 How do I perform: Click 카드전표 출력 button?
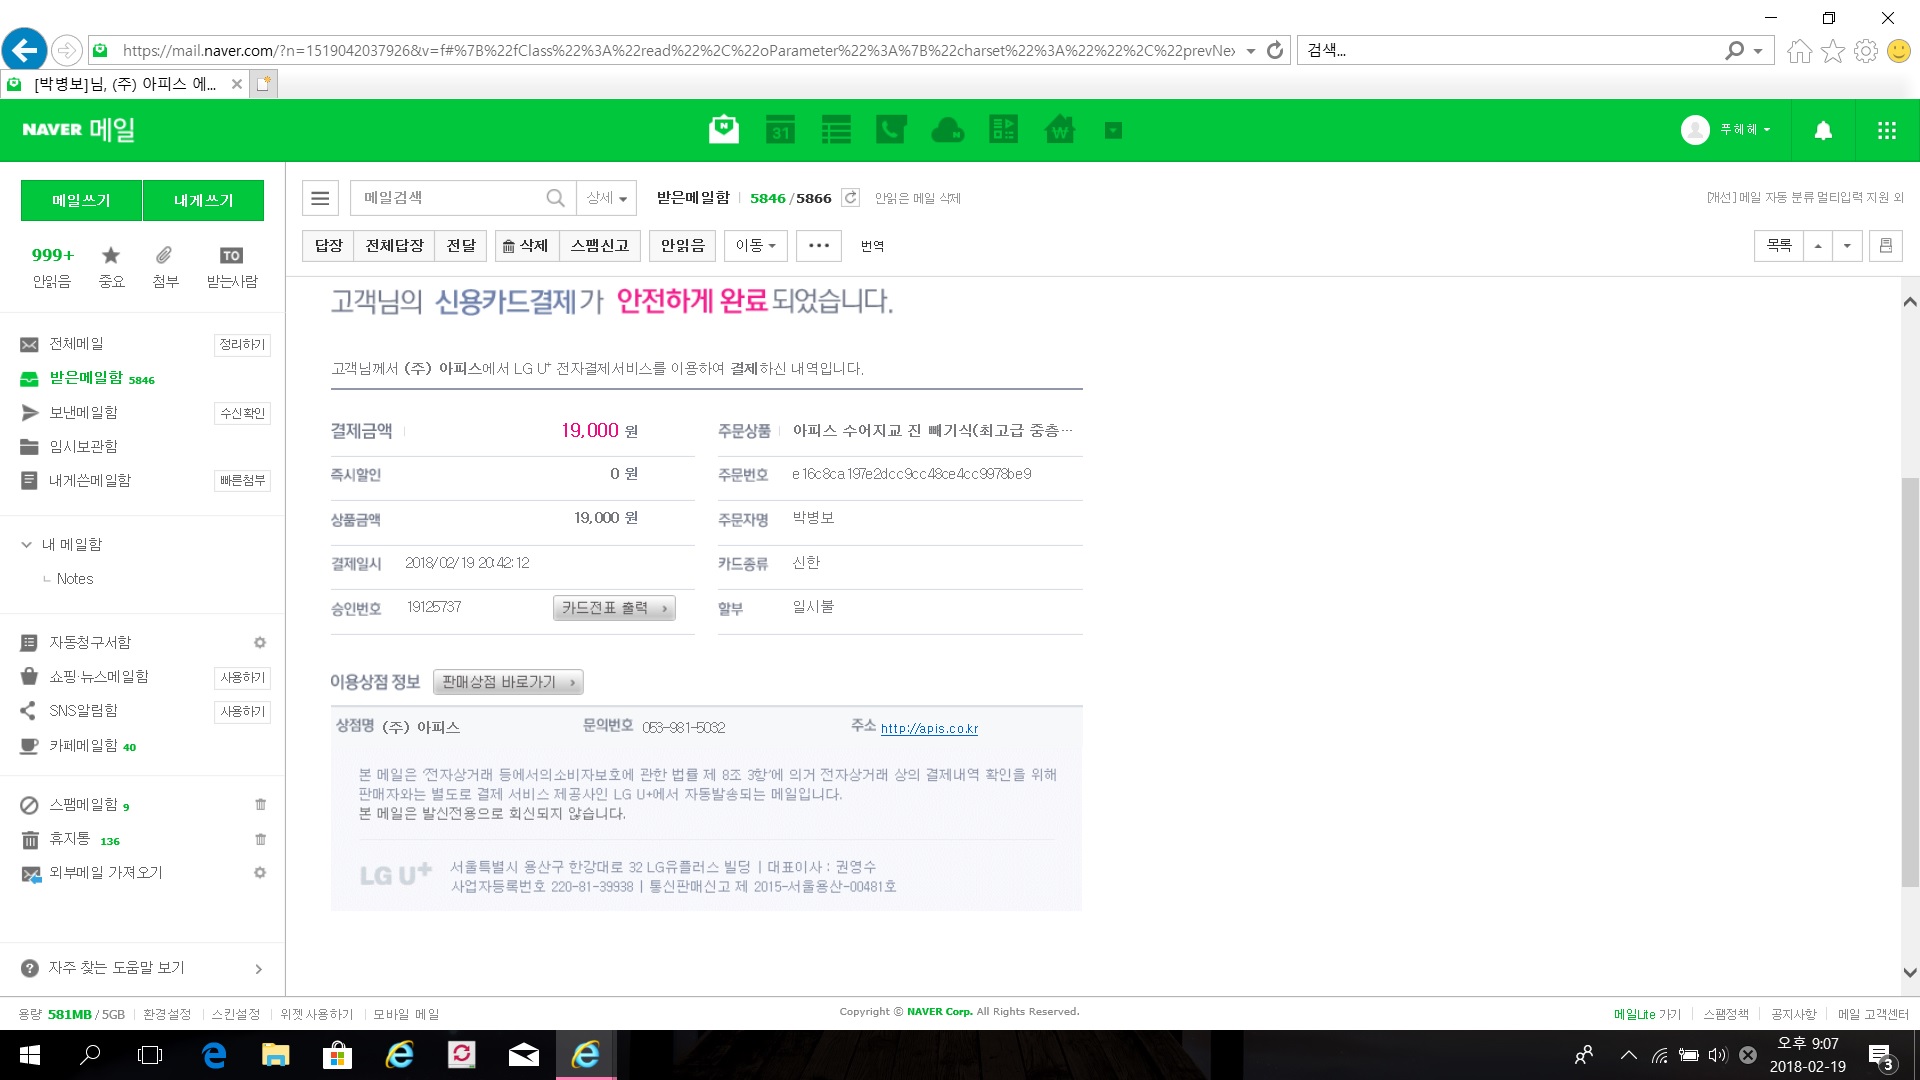[614, 608]
